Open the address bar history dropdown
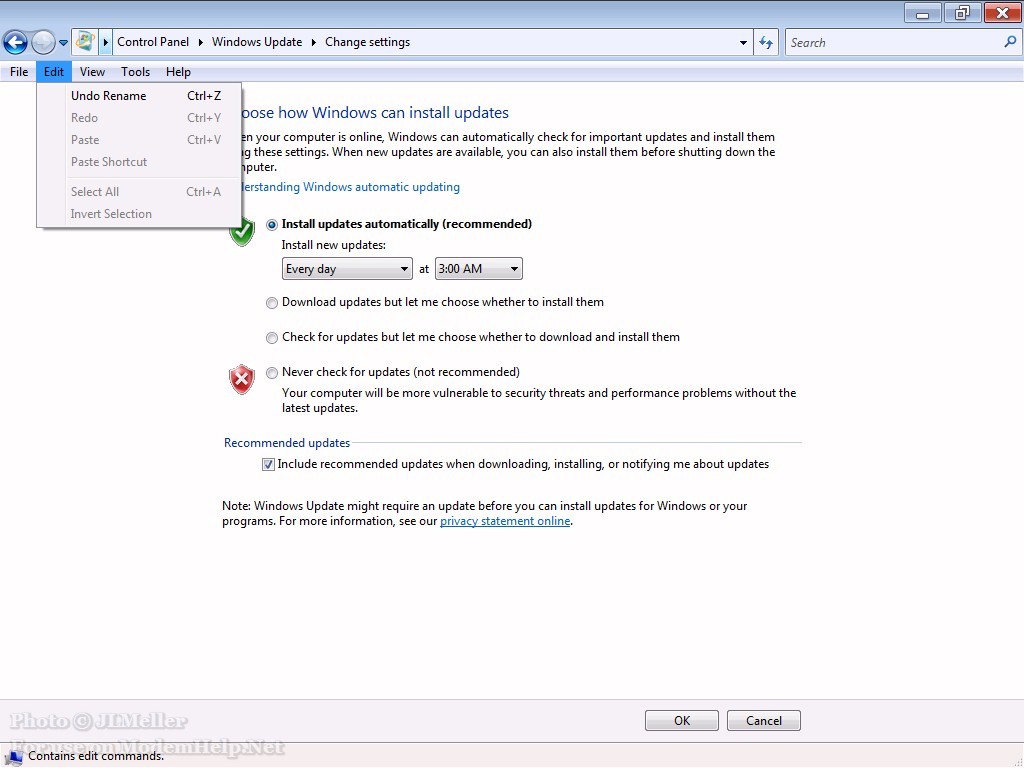Viewport: 1024px width, 768px height. coord(743,42)
